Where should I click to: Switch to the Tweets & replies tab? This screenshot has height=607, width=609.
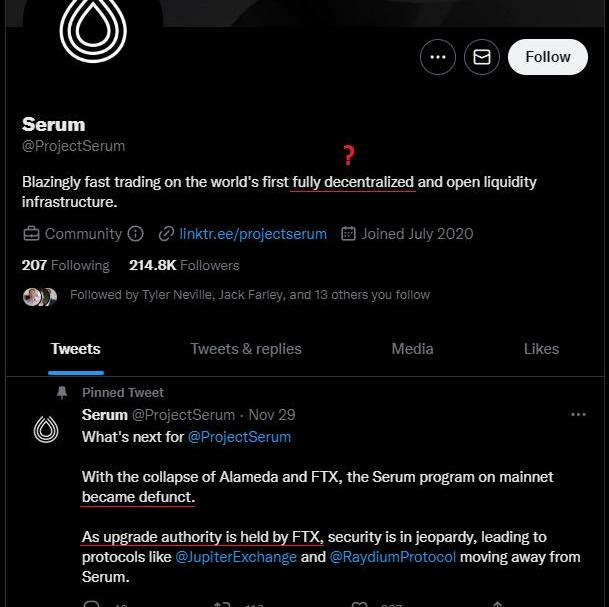click(246, 349)
